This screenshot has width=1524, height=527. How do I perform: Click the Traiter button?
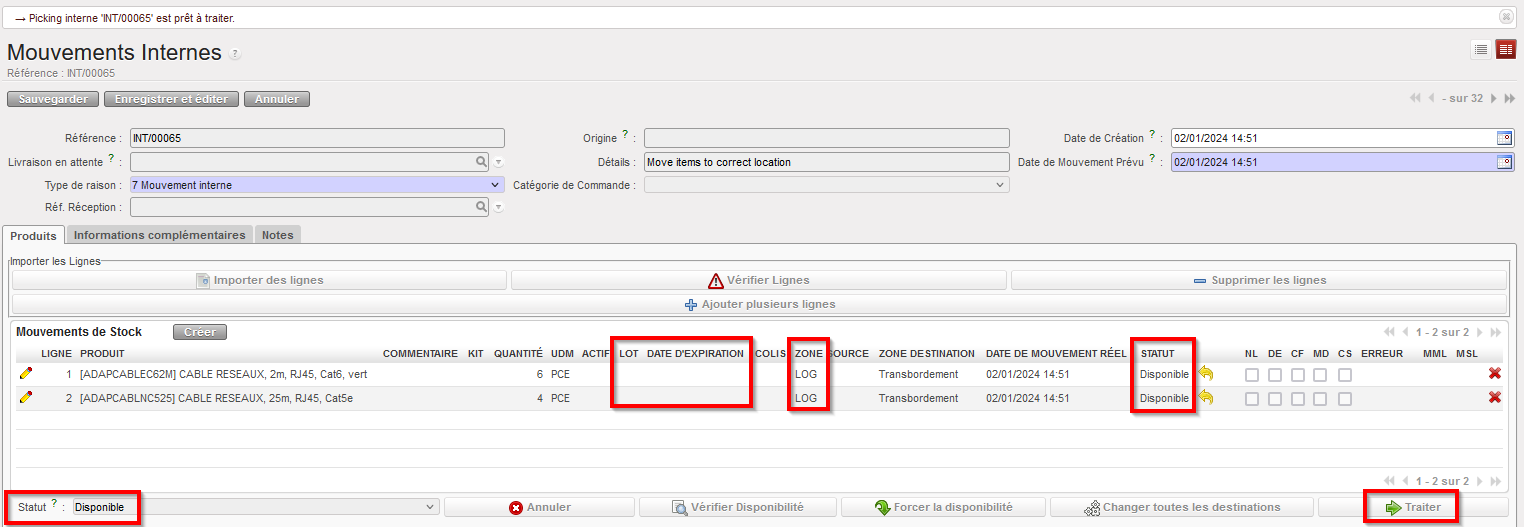point(1412,507)
